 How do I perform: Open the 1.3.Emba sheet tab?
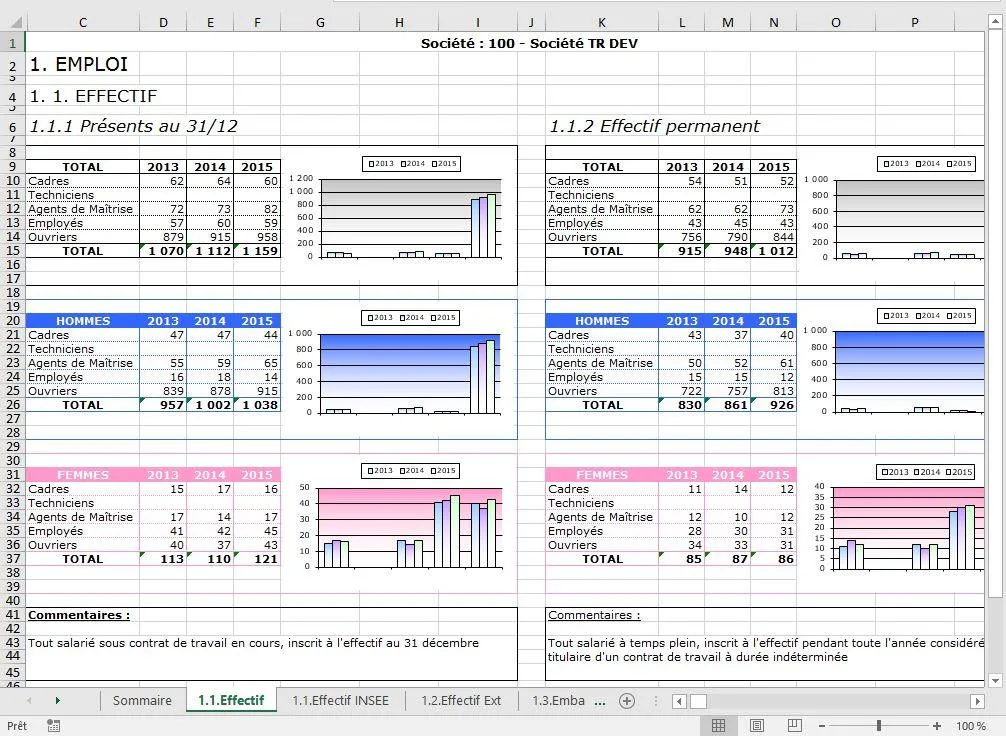[558, 701]
